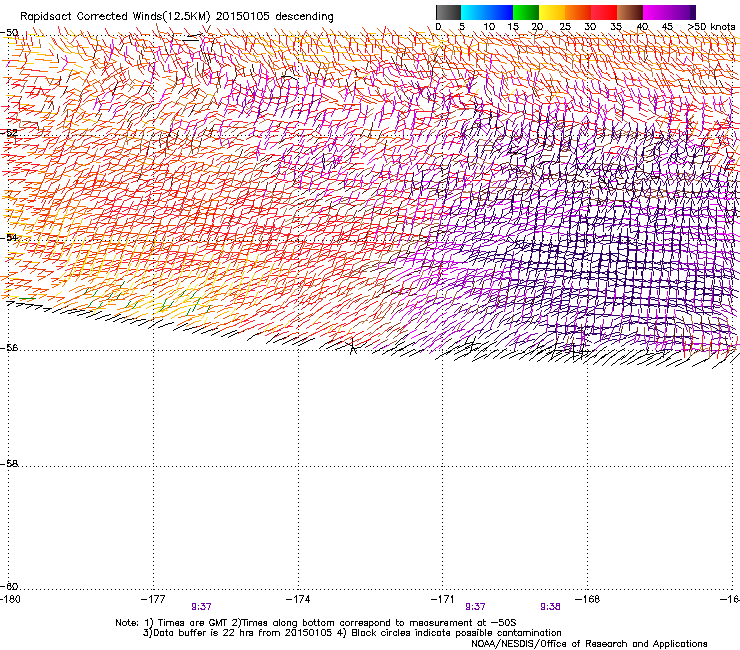Click the -174 longitude axis label
Image resolution: width=740 pixels, height=650 pixels.
tap(298, 599)
